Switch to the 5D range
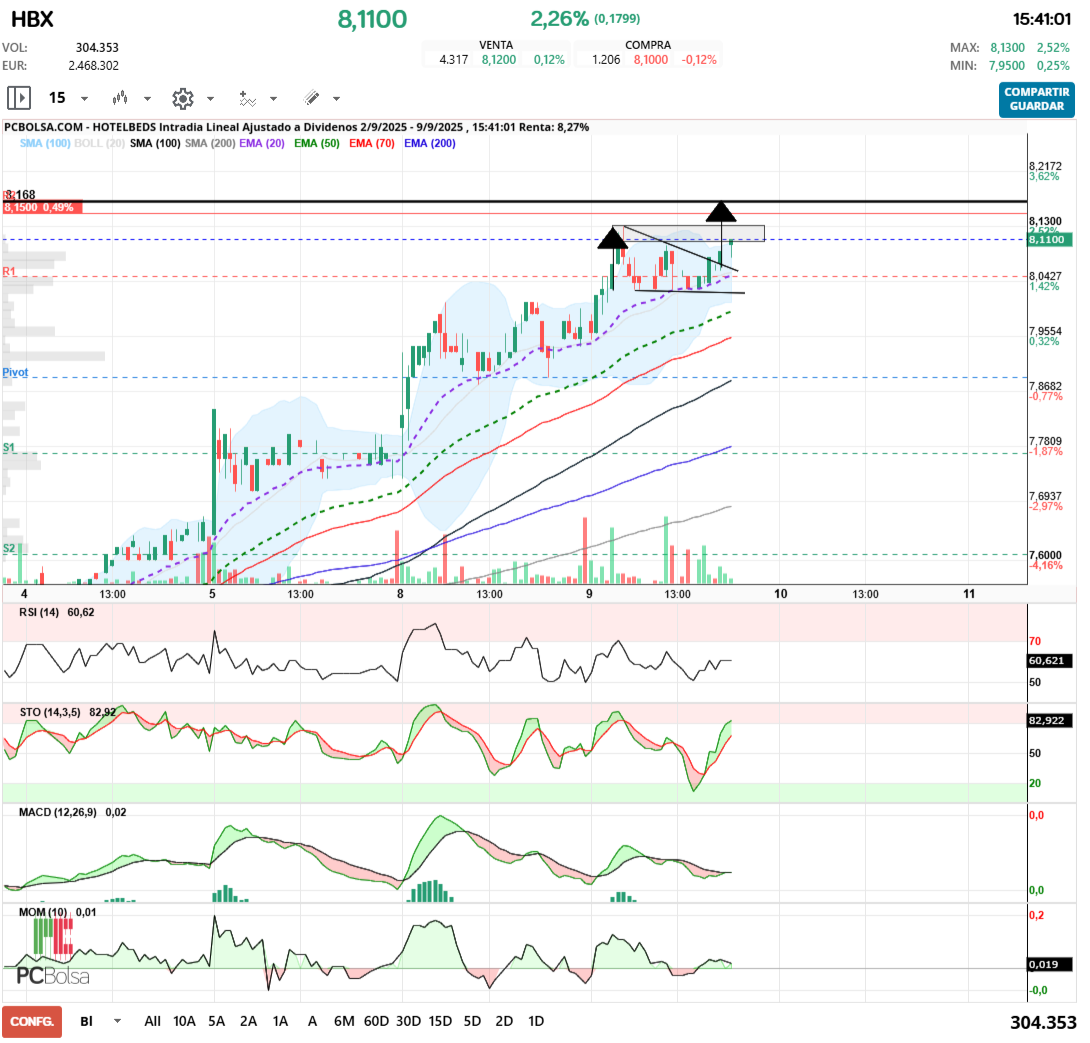 (x=472, y=1021)
